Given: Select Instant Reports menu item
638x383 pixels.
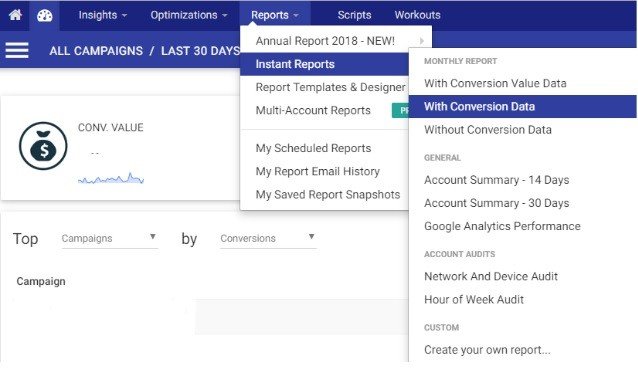Looking at the screenshot, I should (x=324, y=64).
